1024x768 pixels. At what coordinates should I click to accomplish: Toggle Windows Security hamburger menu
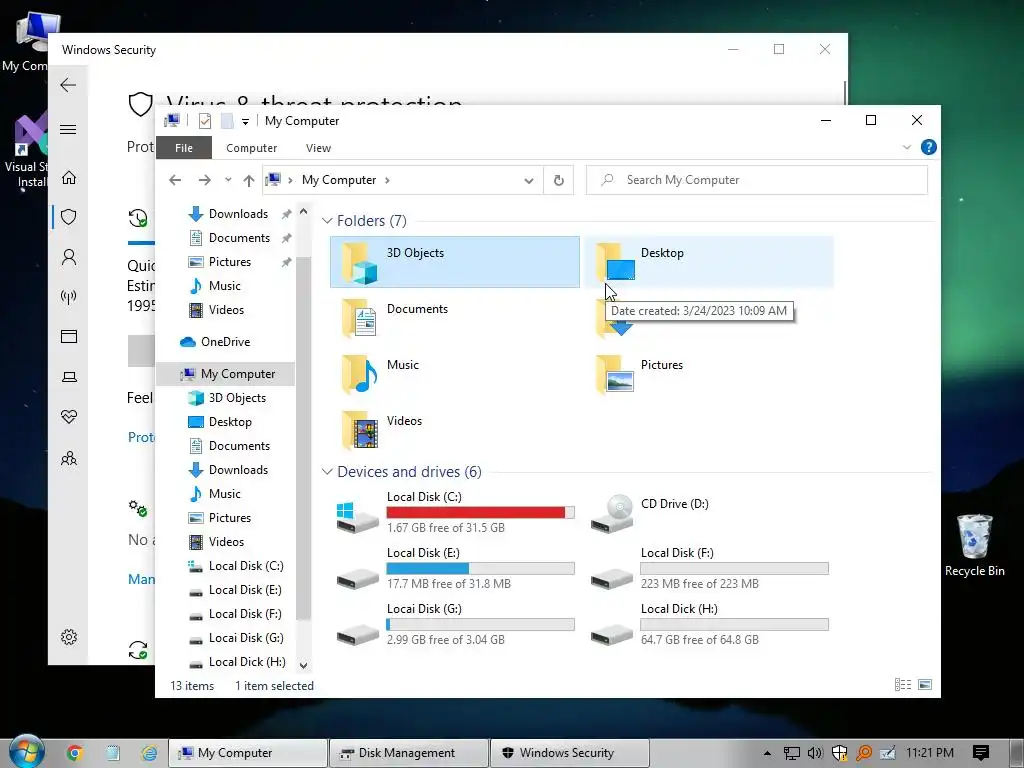[68, 129]
